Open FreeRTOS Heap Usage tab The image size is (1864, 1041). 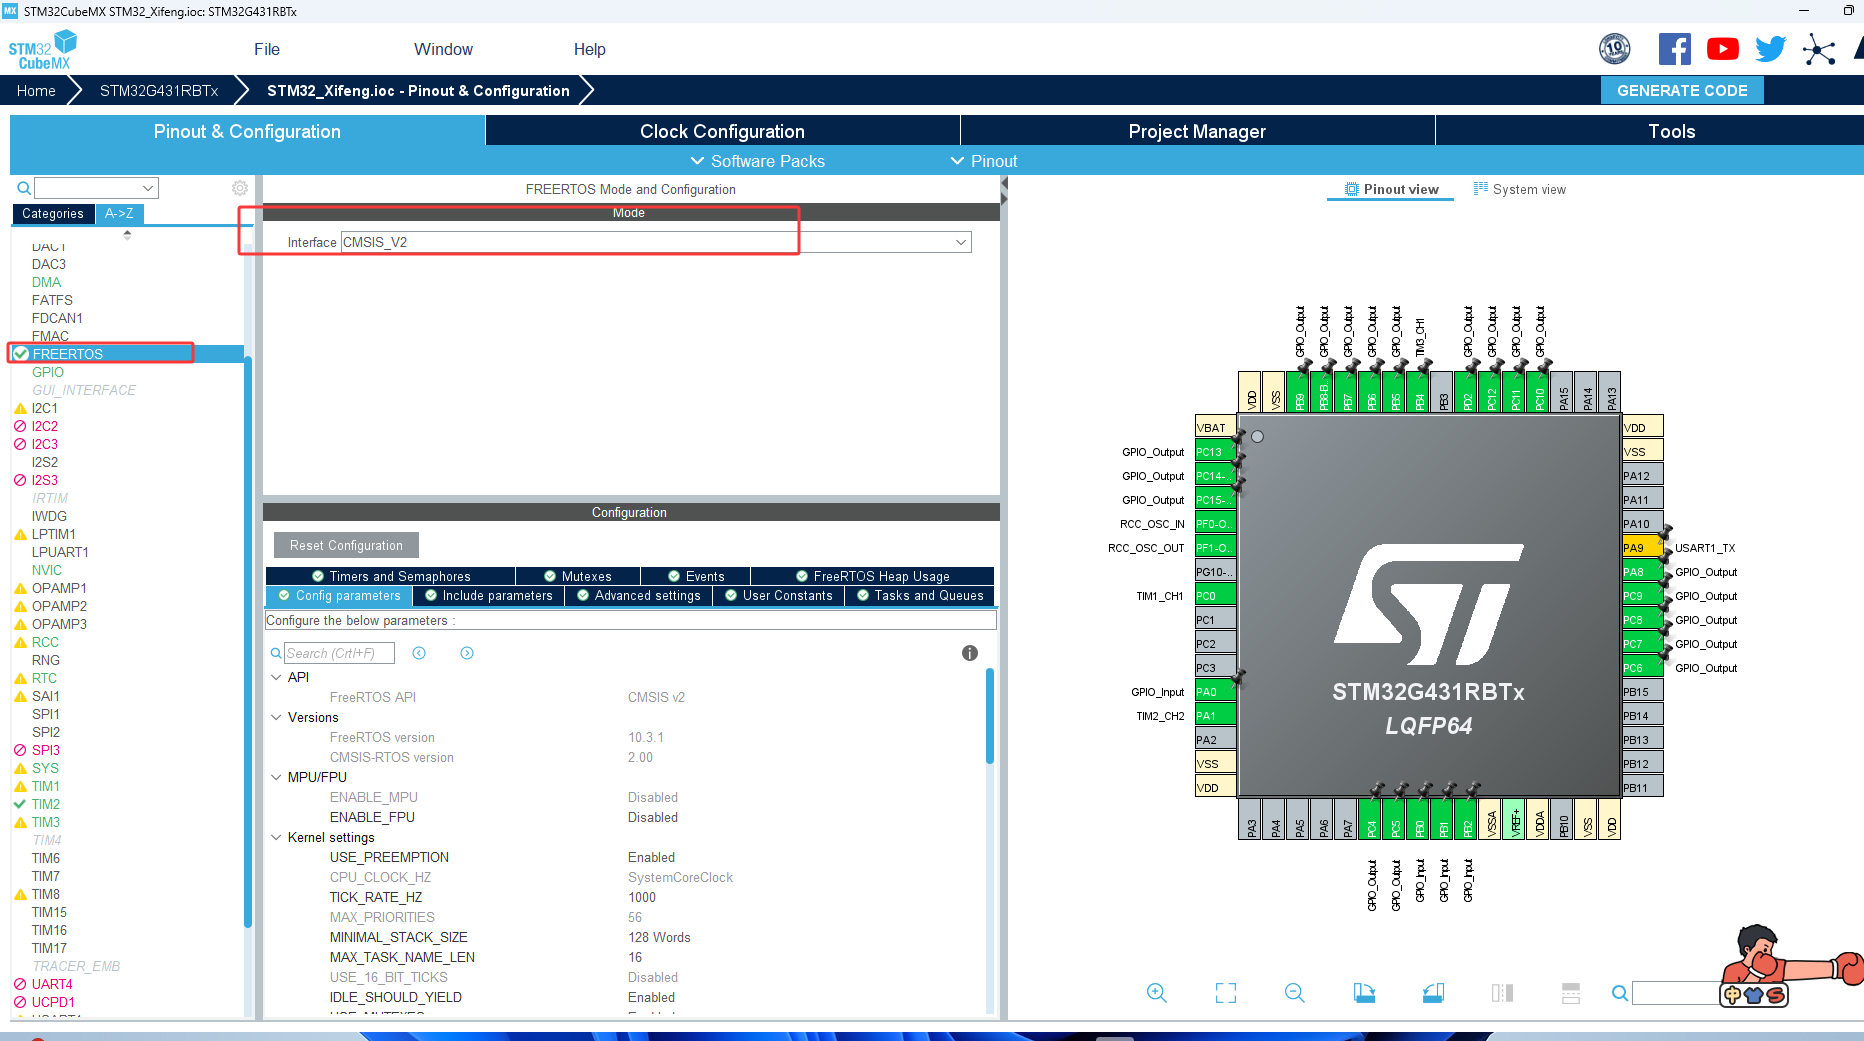point(873,576)
